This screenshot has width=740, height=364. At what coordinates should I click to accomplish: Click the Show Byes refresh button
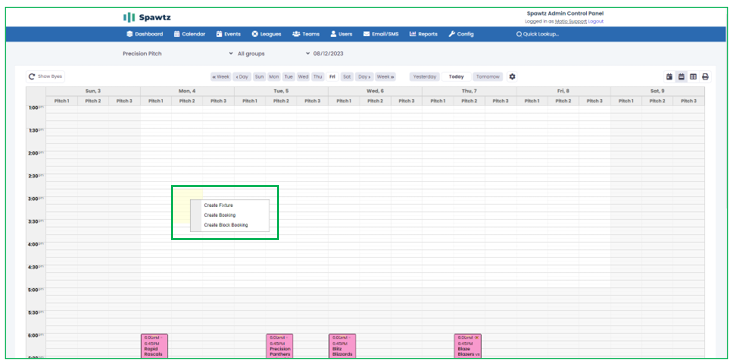pyautogui.click(x=45, y=76)
